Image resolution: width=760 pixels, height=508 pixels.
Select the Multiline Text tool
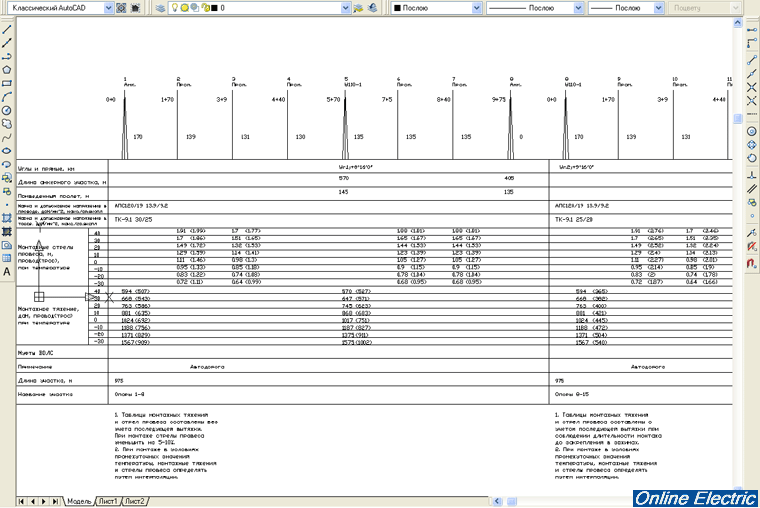(7, 272)
